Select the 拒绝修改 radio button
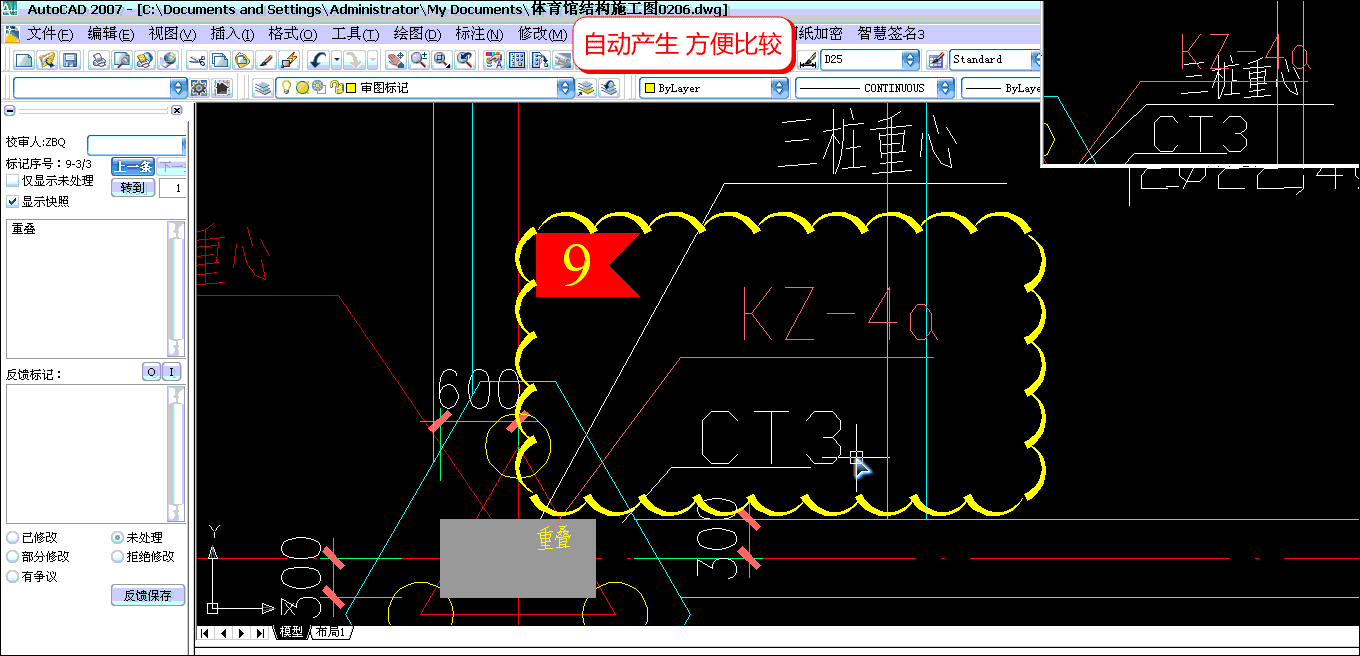Image resolution: width=1360 pixels, height=656 pixels. pyautogui.click(x=117, y=557)
